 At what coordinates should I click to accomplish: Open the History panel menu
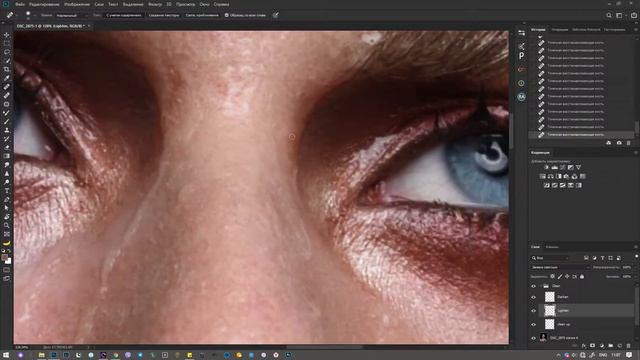pyautogui.click(x=636, y=29)
